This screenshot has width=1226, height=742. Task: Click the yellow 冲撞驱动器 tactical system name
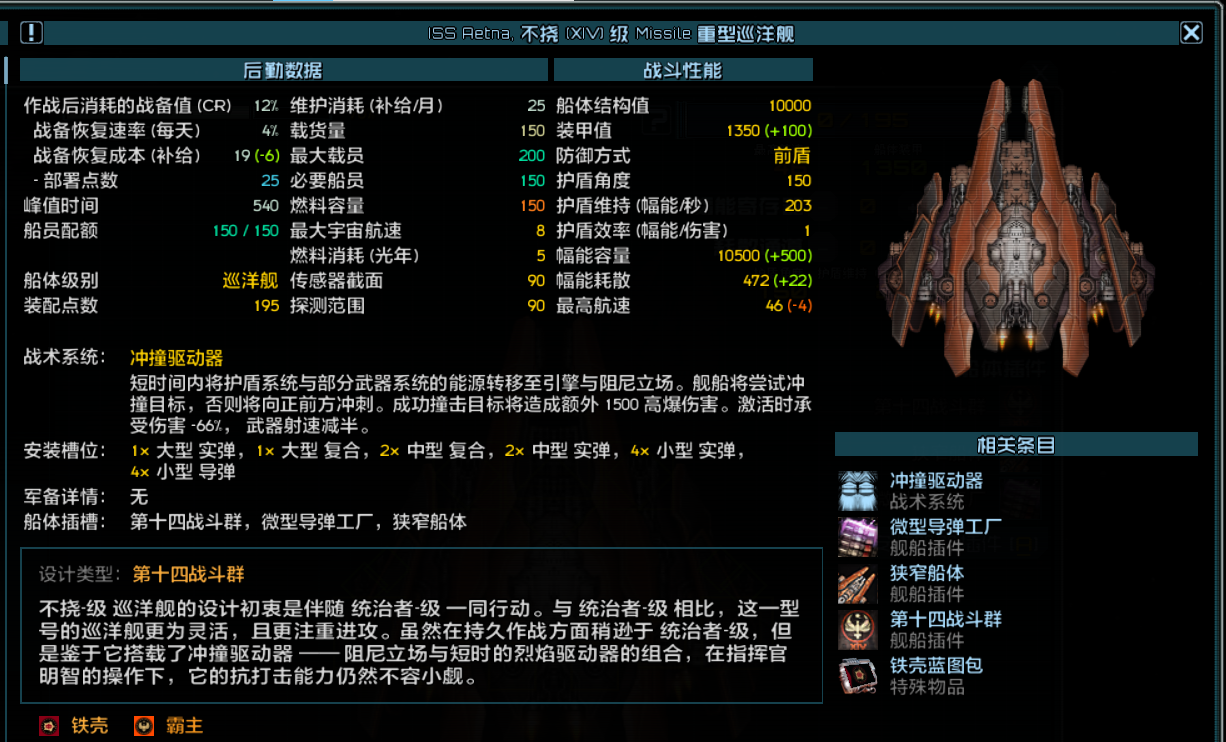tap(176, 358)
